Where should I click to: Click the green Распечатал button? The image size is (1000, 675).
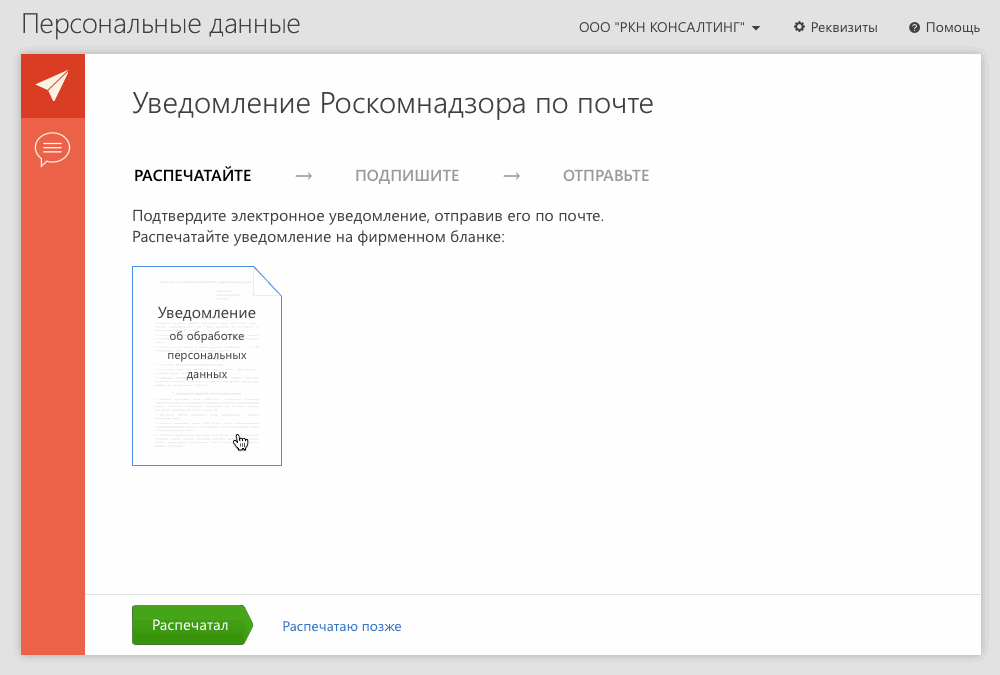(x=192, y=625)
